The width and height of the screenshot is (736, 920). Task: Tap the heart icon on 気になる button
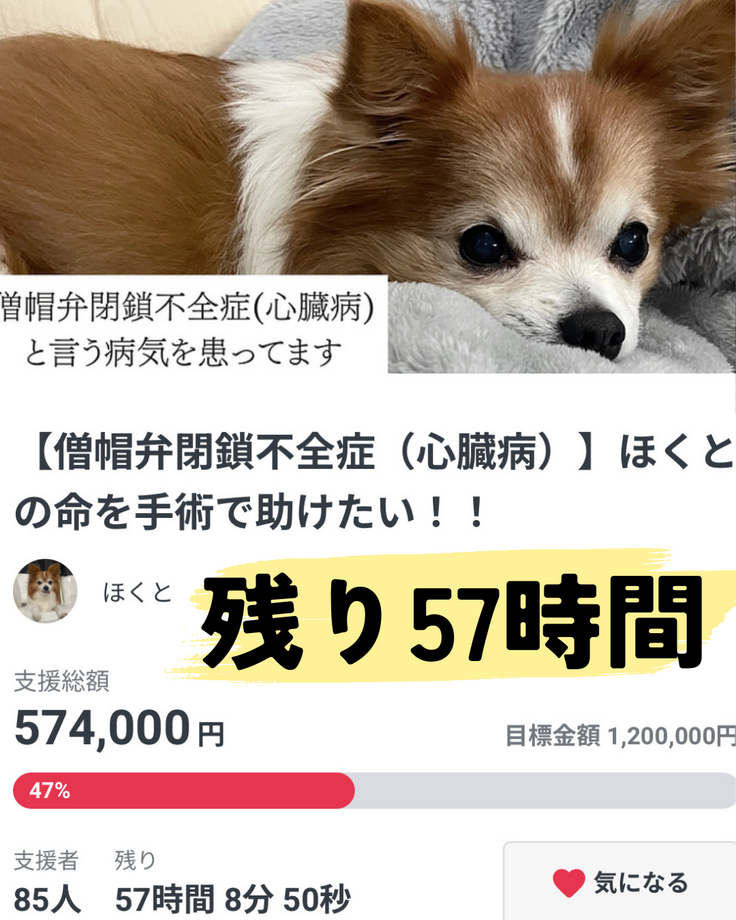tap(569, 883)
